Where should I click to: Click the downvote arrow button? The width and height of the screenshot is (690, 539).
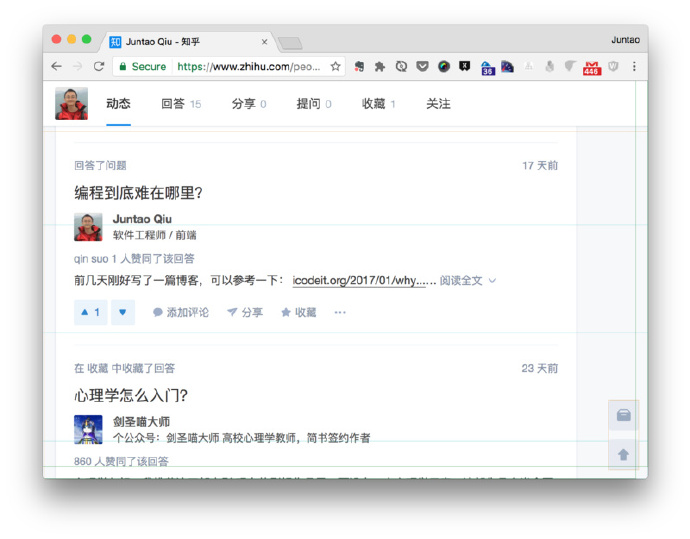pos(123,312)
